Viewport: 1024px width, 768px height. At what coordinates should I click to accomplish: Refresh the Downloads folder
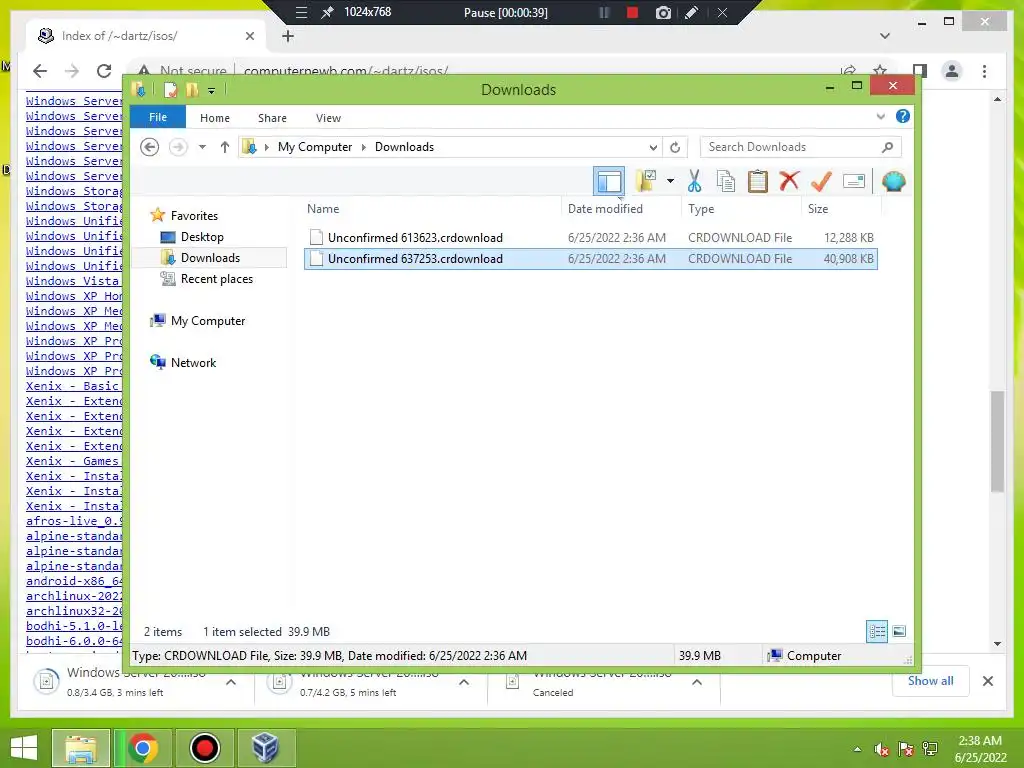click(675, 147)
